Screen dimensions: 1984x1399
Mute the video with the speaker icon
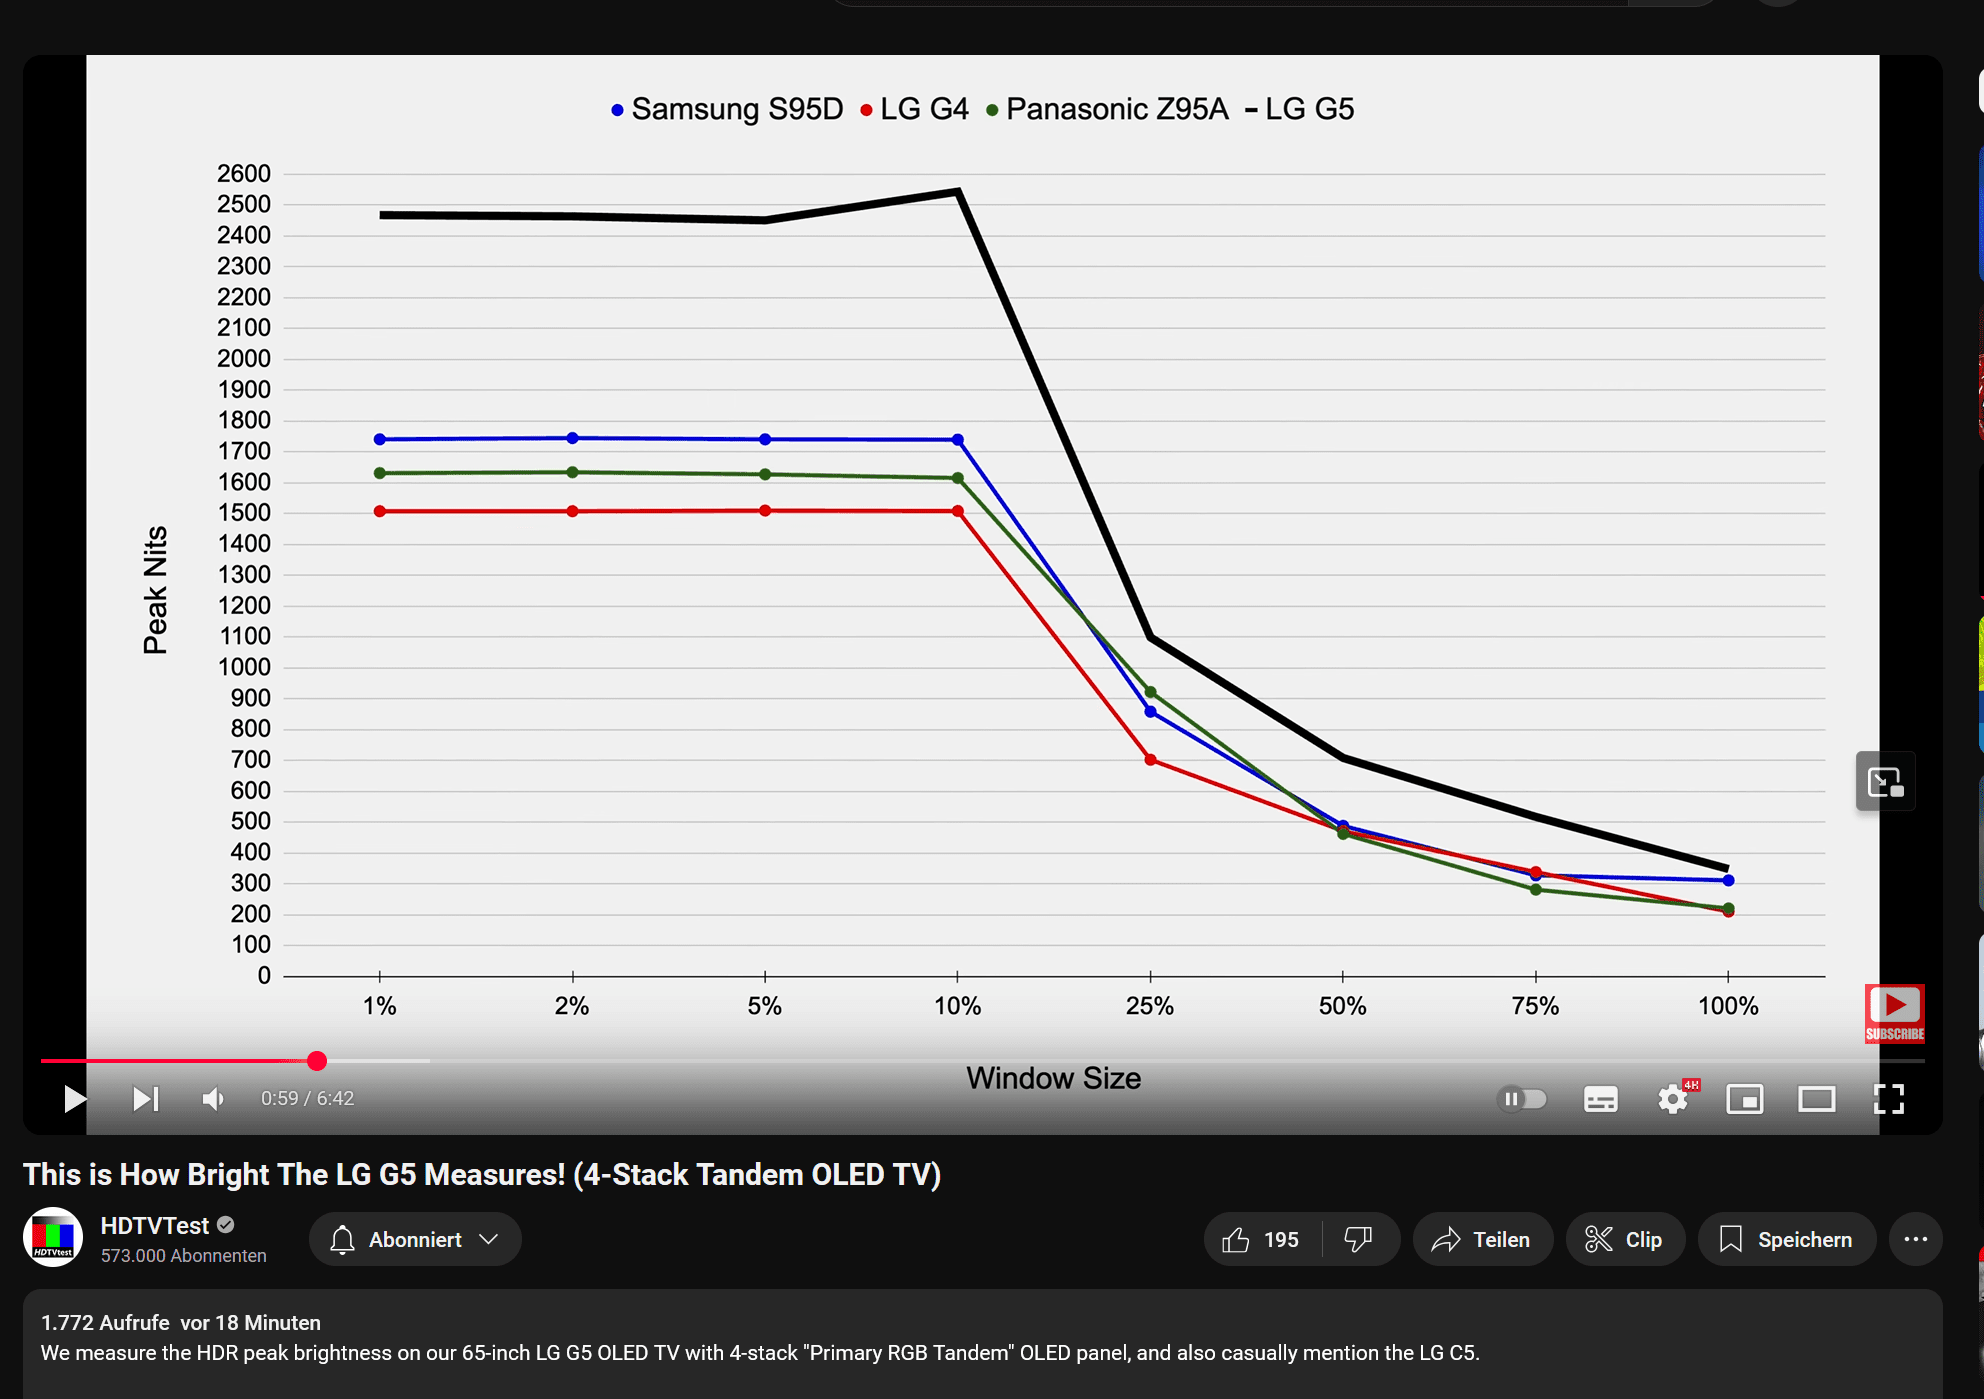213,1099
